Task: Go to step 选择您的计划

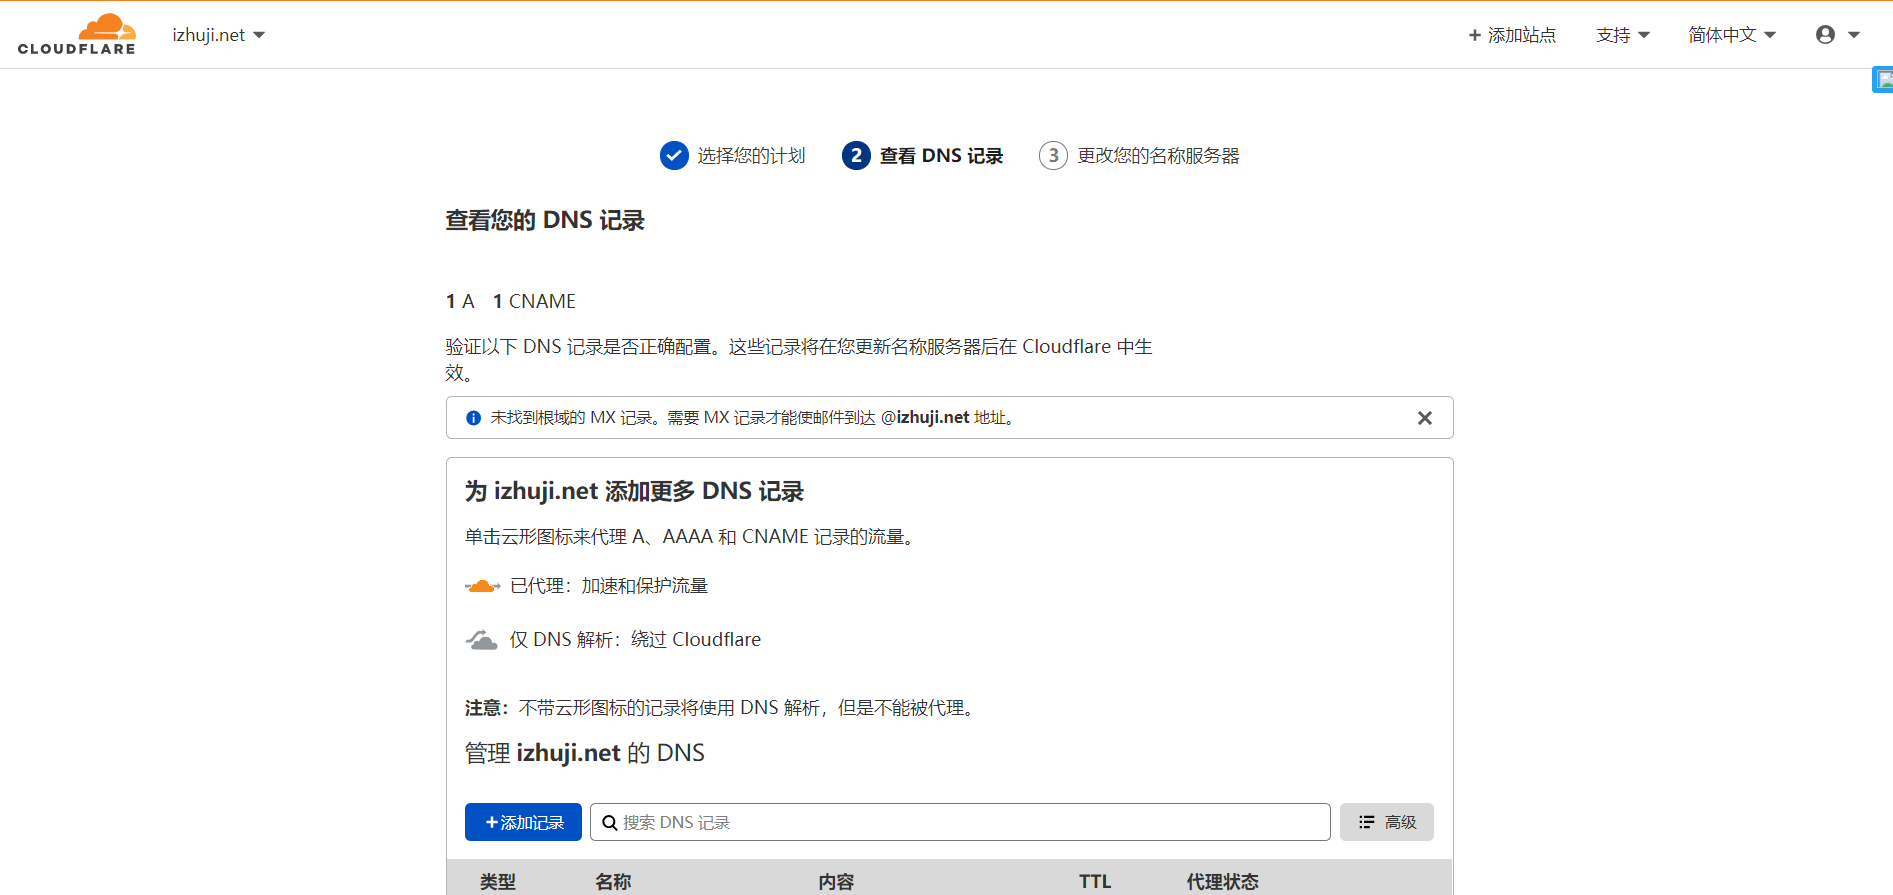Action: click(751, 156)
